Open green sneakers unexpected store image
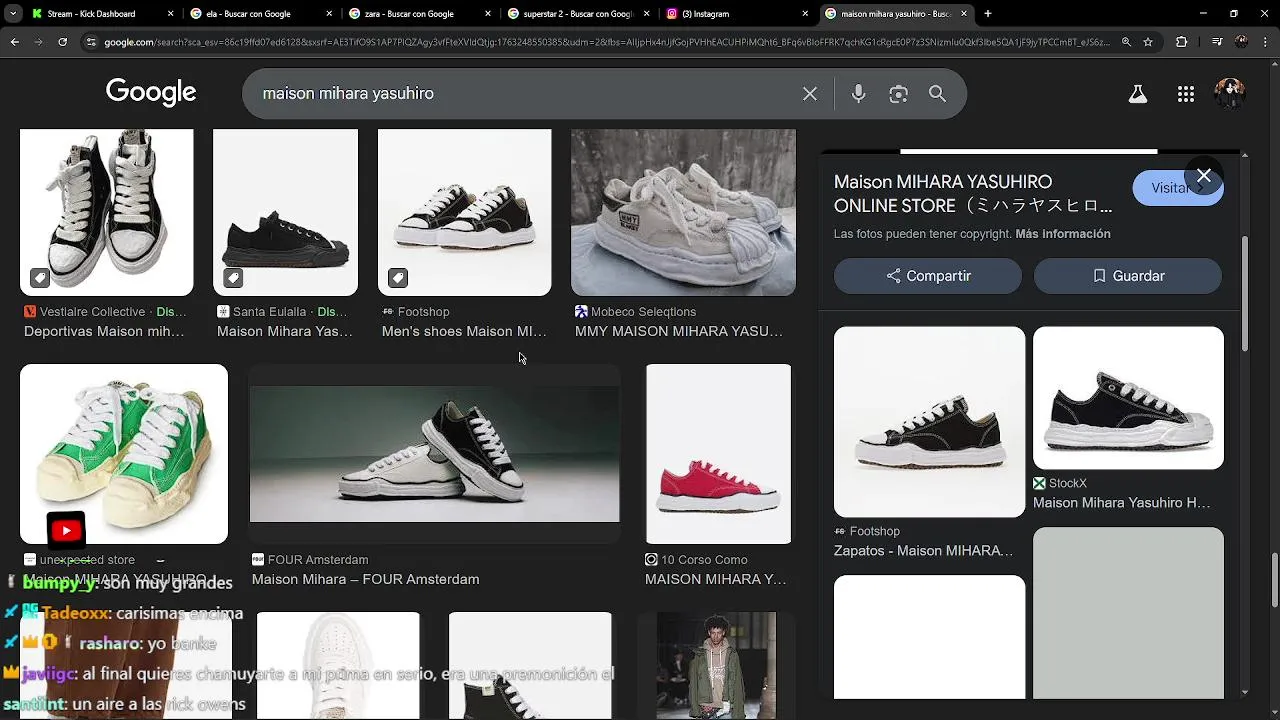 point(124,454)
